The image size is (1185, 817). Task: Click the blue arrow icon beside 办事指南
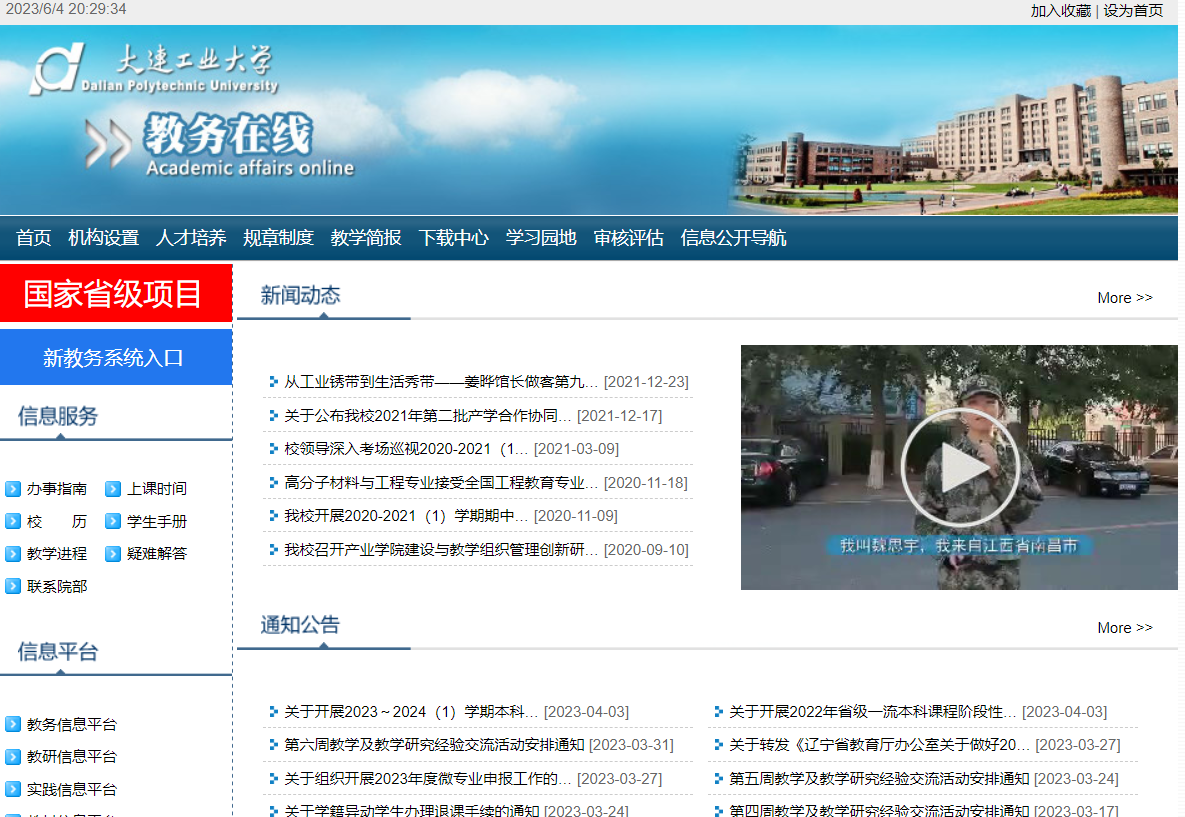point(11,488)
